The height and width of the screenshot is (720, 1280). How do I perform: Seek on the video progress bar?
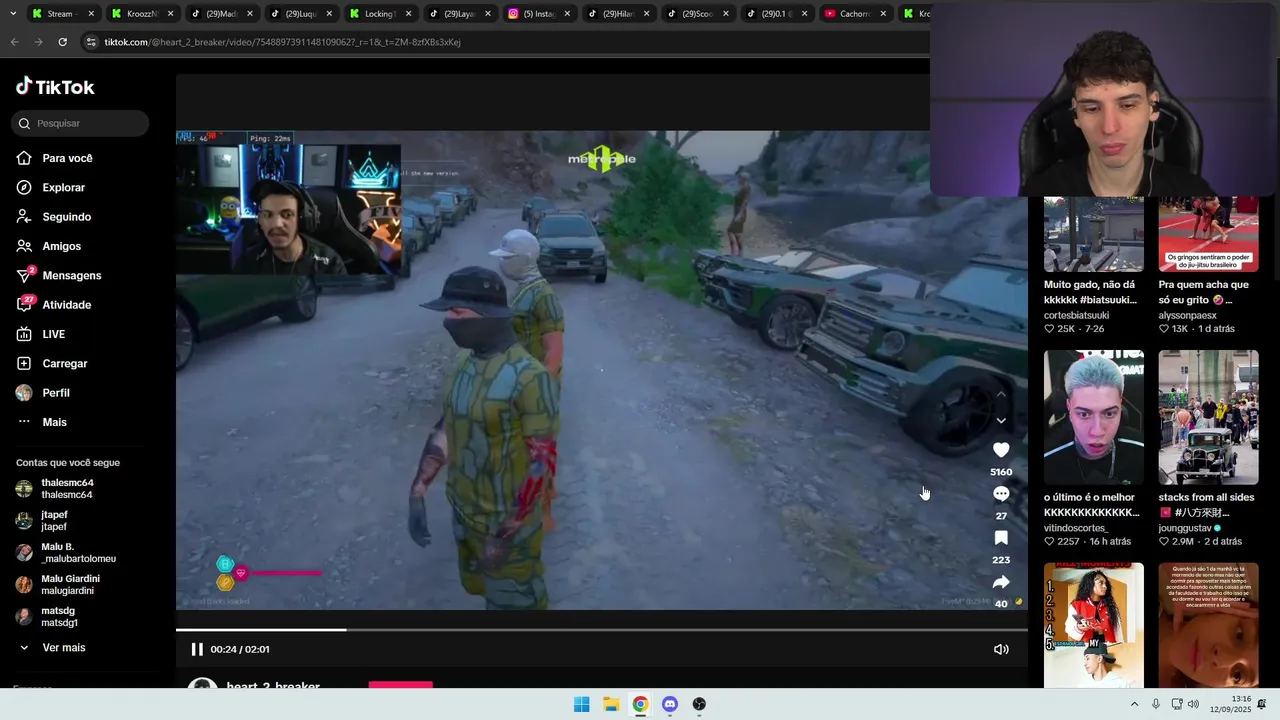pyautogui.click(x=602, y=630)
